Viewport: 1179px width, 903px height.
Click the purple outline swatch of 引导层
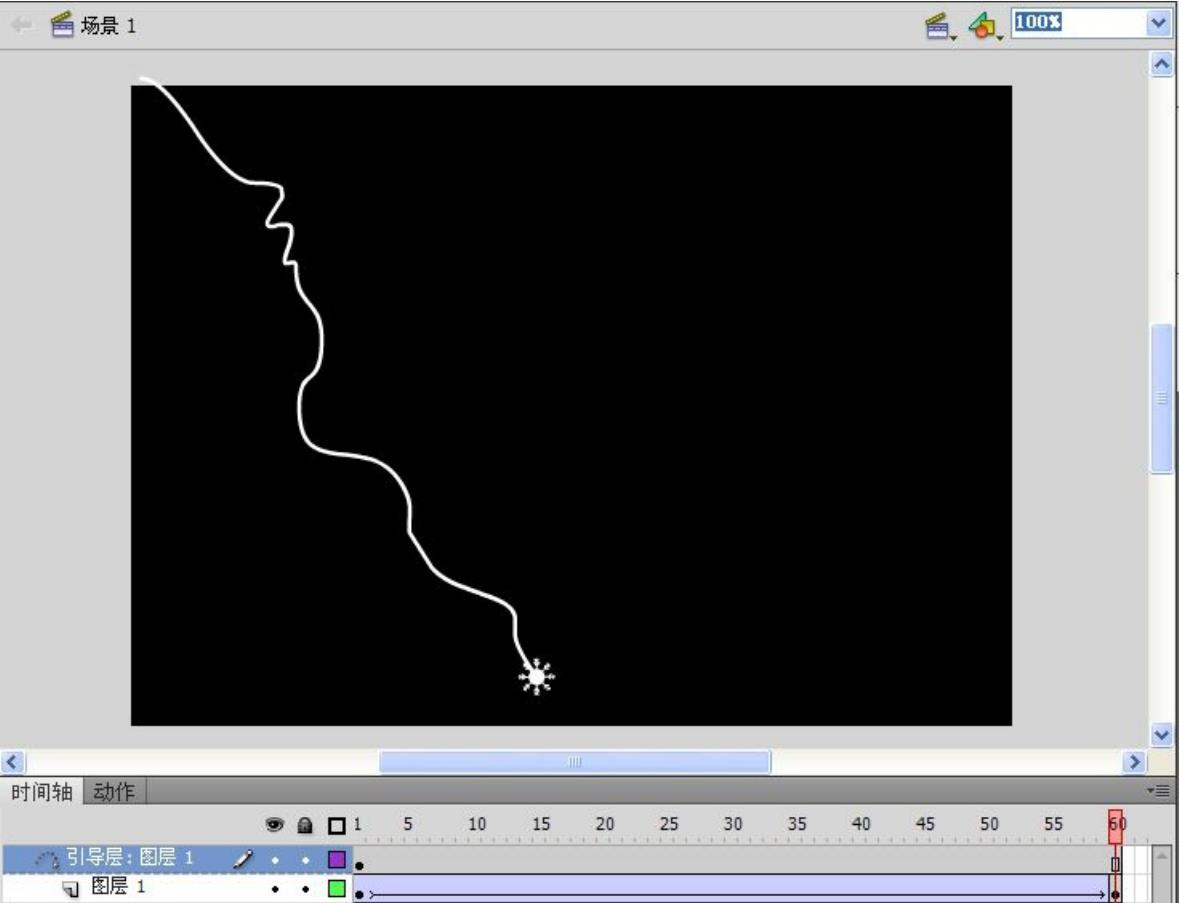[x=337, y=859]
